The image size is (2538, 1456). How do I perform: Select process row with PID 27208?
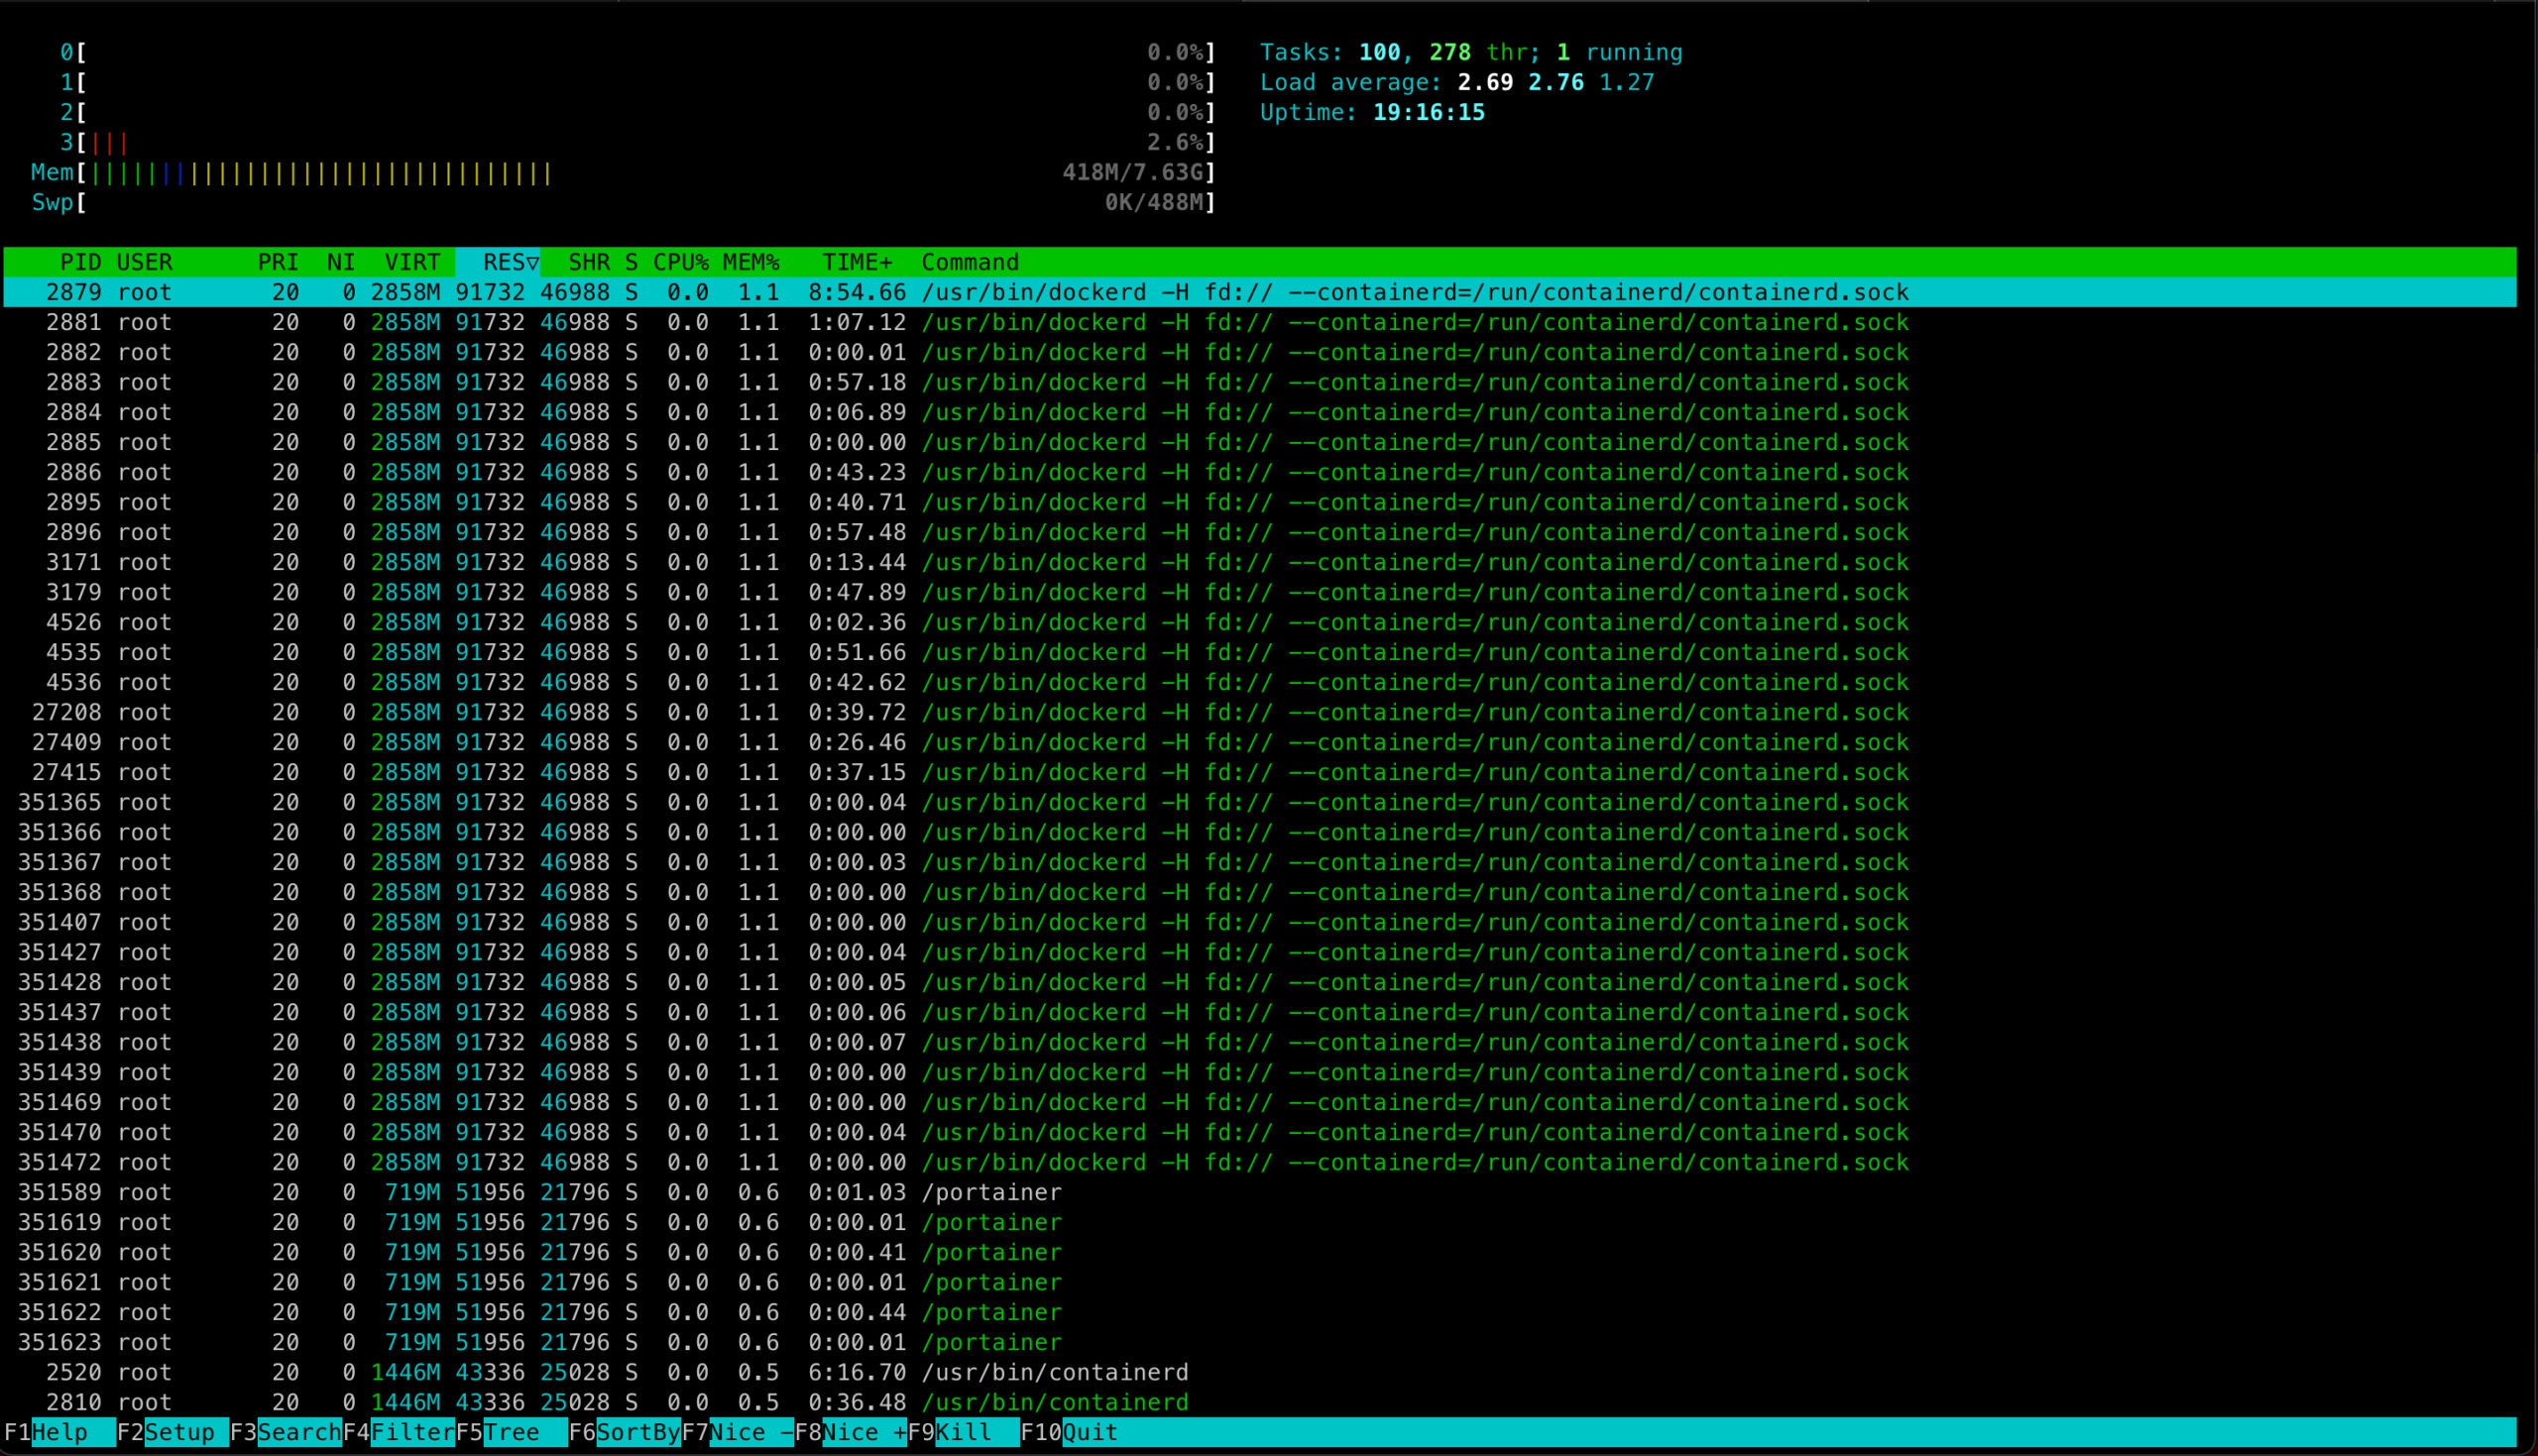click(x=1260, y=712)
